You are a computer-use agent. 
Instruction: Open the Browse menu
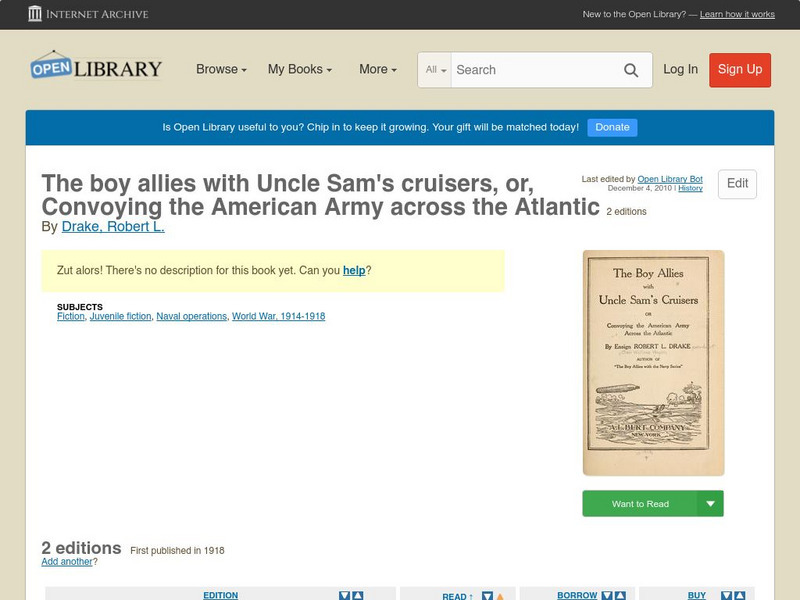219,70
